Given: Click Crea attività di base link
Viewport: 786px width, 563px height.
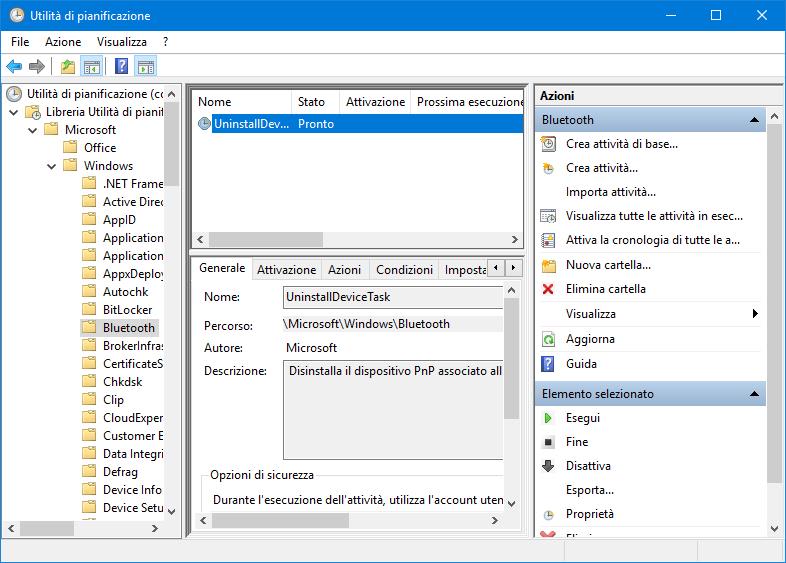Looking at the screenshot, I should pyautogui.click(x=622, y=144).
